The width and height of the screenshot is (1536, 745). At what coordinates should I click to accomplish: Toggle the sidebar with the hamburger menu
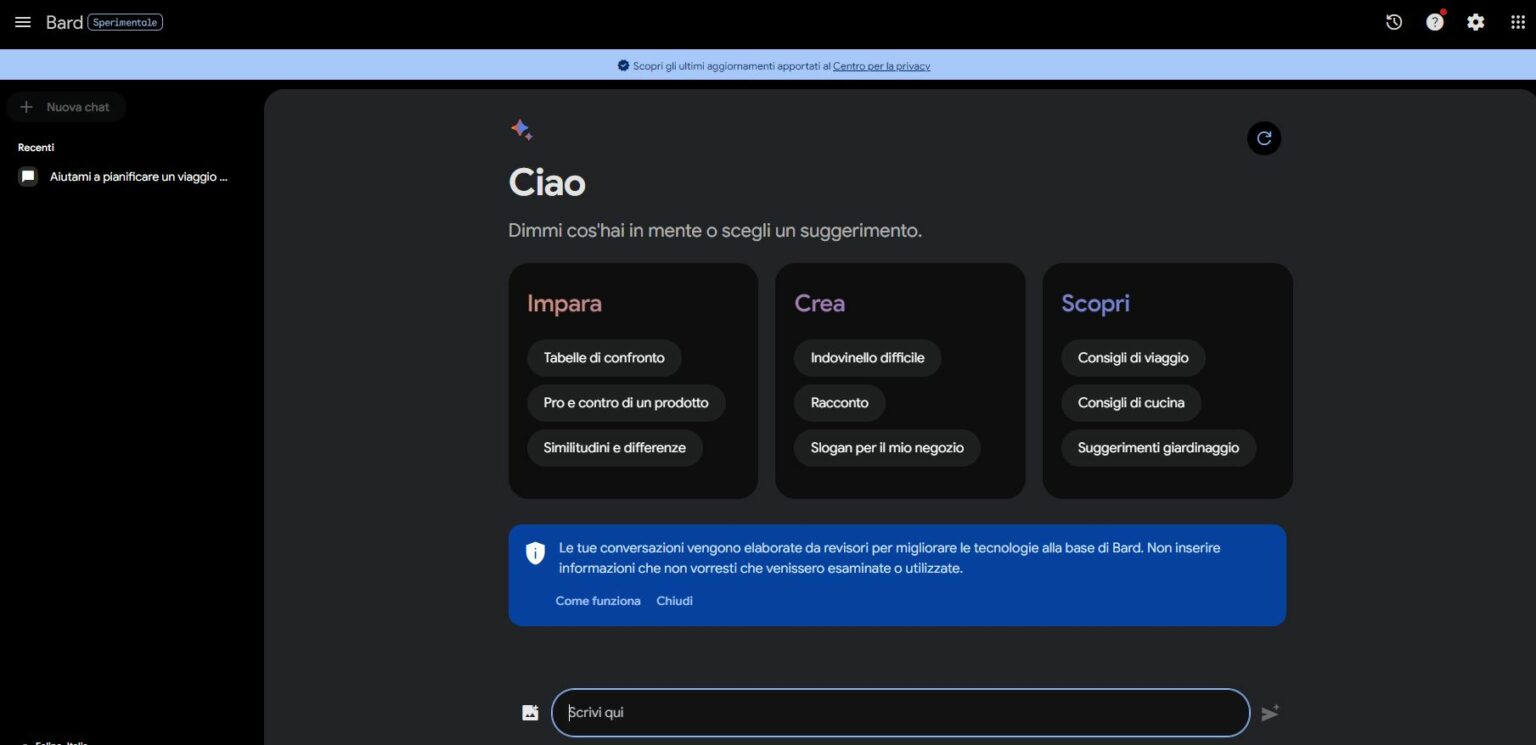pyautogui.click(x=23, y=21)
